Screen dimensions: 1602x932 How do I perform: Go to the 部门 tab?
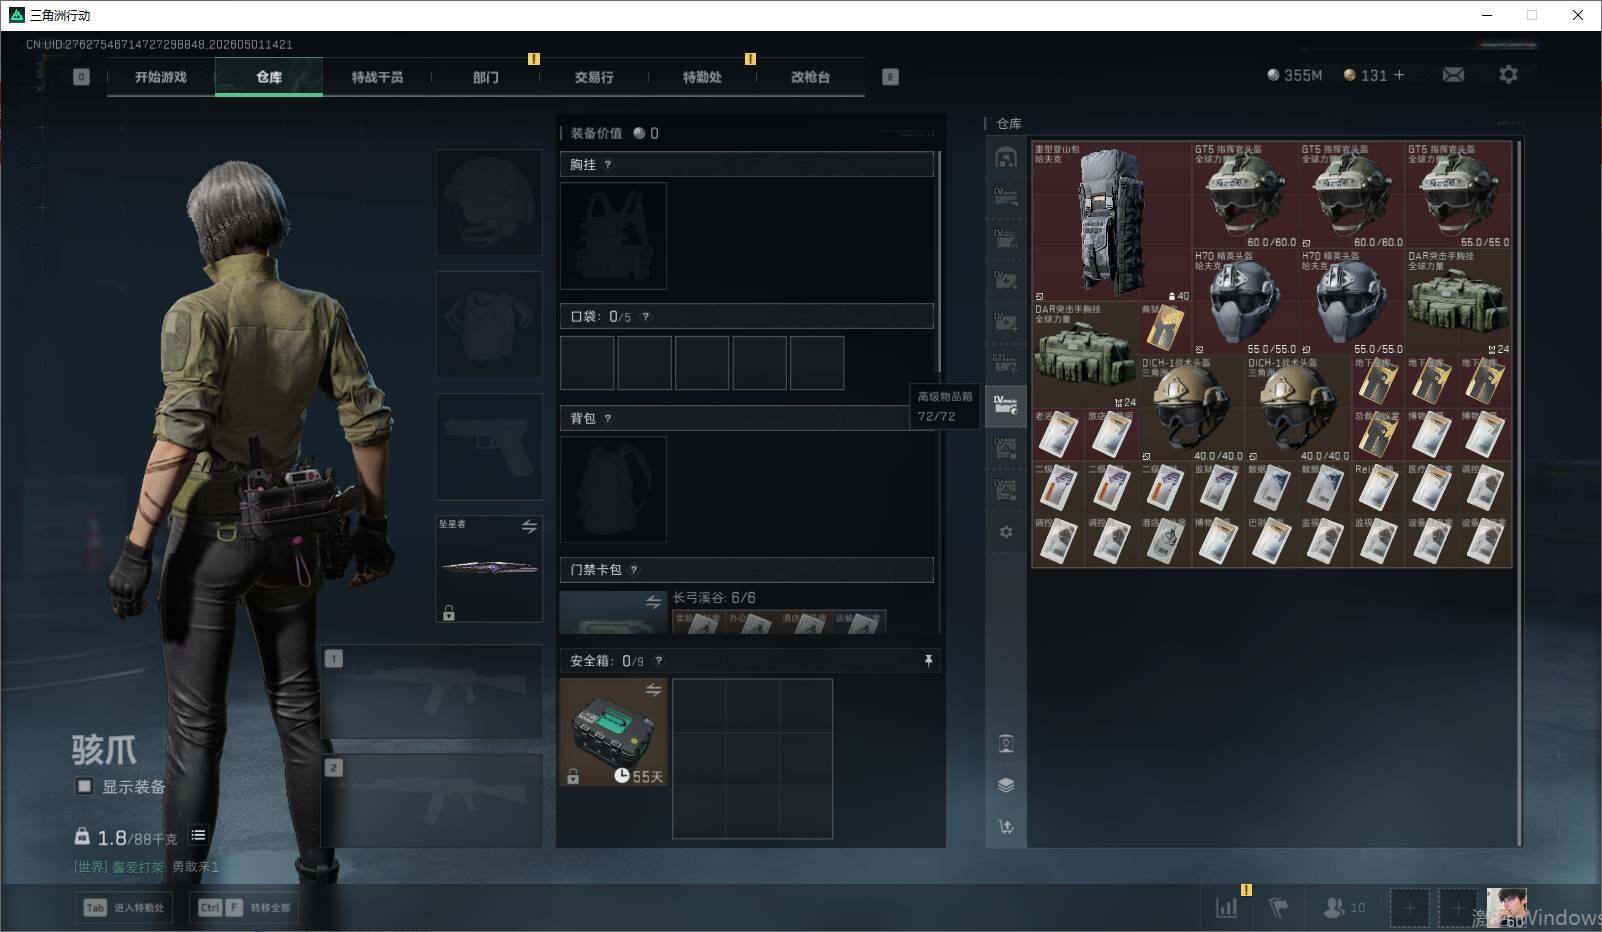pos(486,77)
